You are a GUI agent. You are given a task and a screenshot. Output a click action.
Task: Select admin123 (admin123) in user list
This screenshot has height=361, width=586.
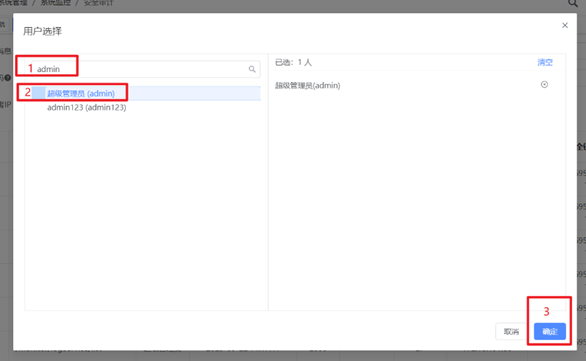coord(86,108)
